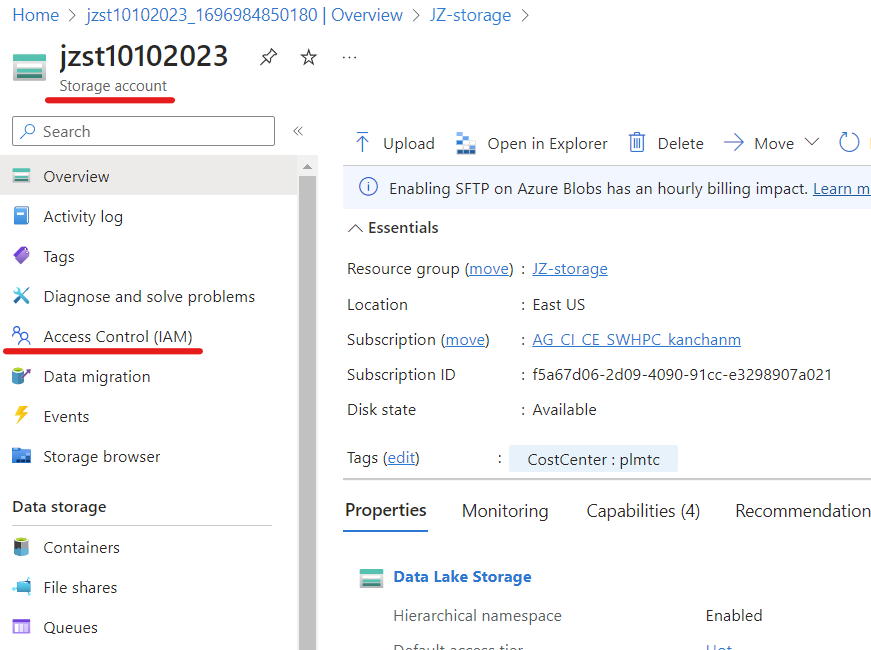
Task: Open Diagnose and solve problems icon
Action: tap(21, 296)
